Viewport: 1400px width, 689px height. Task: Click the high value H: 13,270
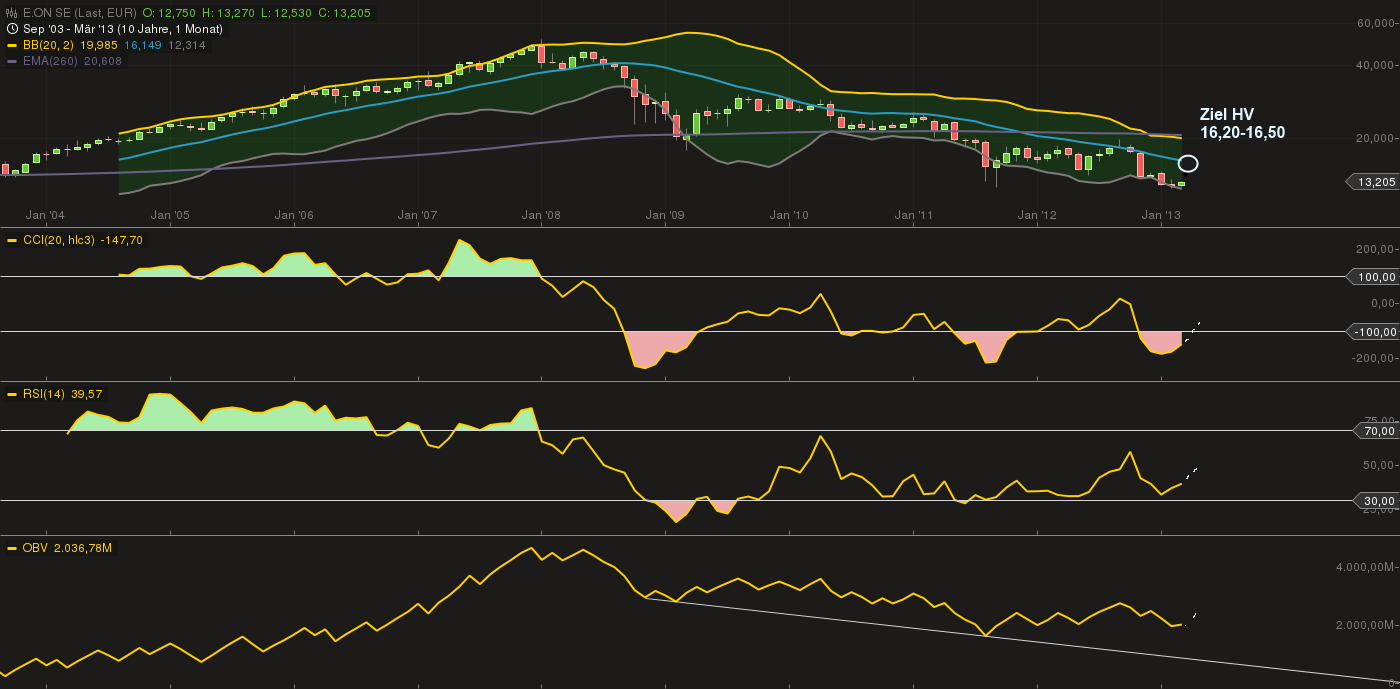227,13
